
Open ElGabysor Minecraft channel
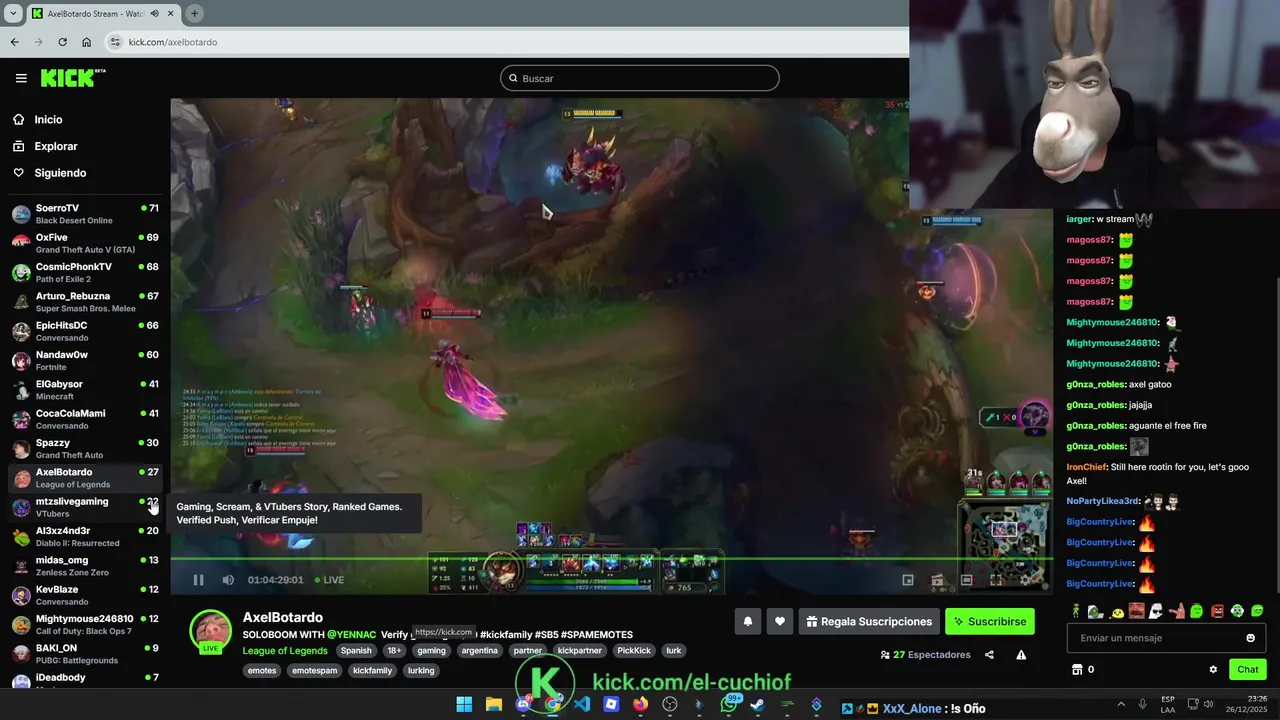[85, 390]
